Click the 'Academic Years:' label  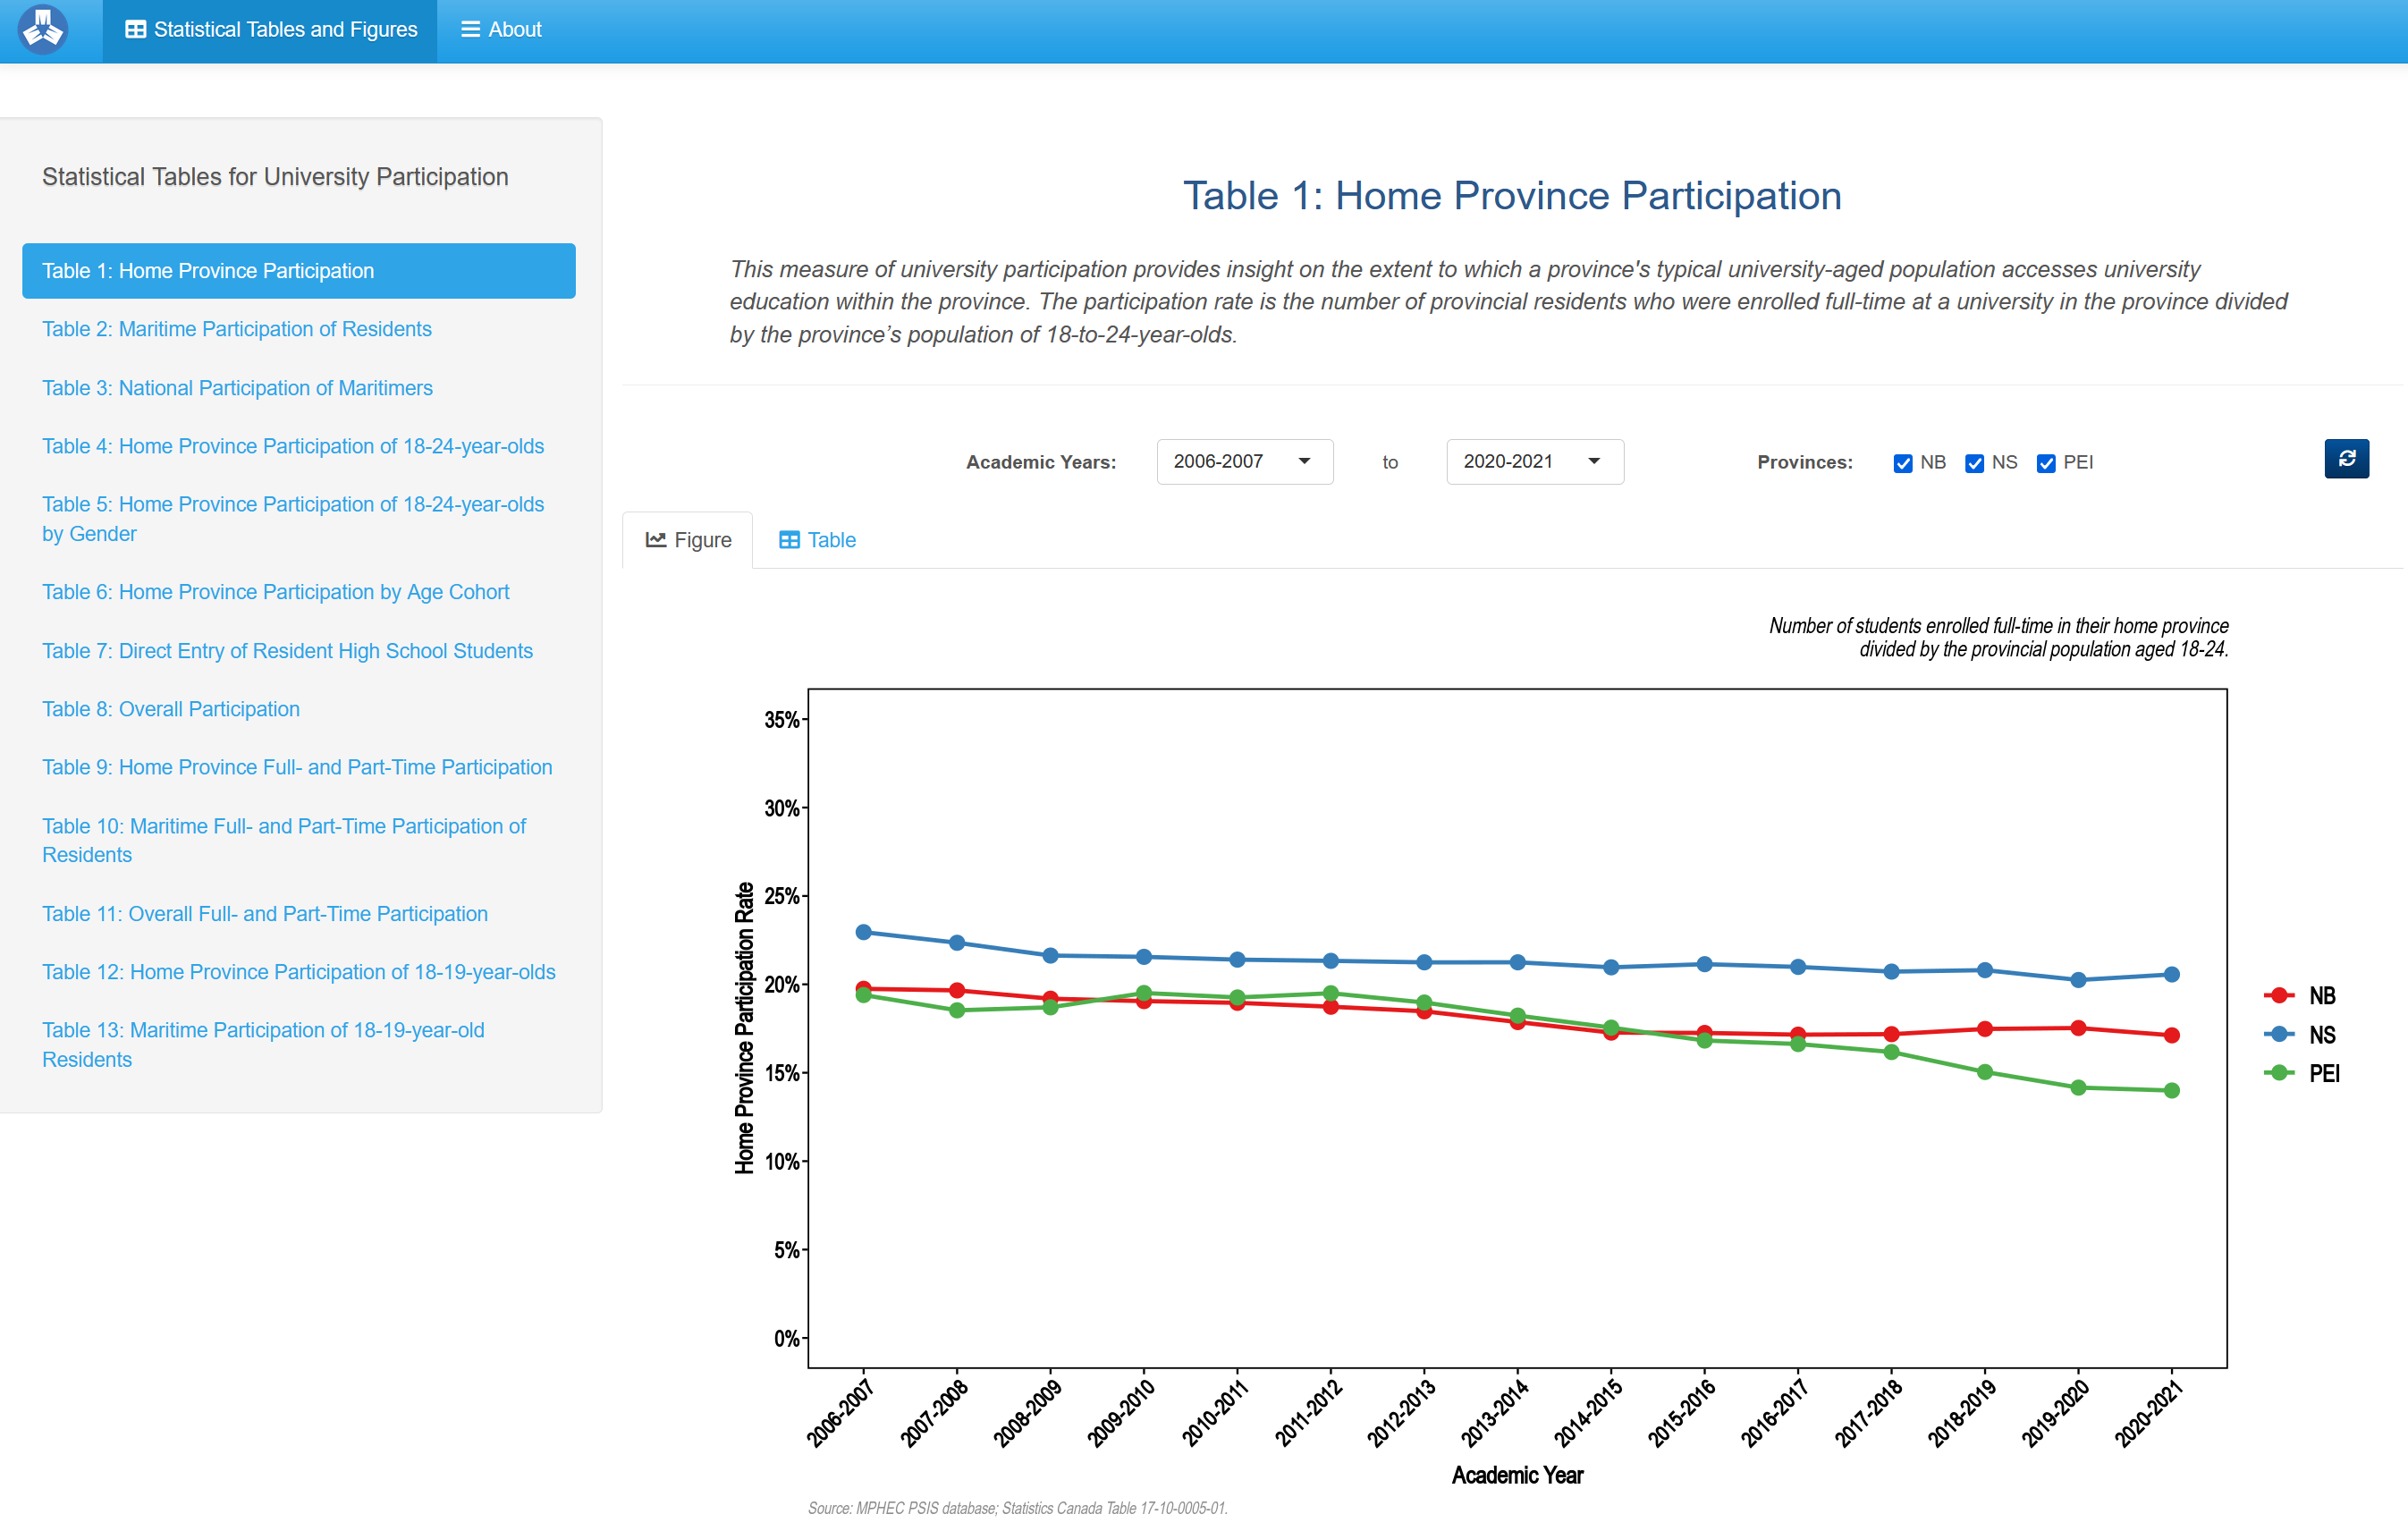pos(1040,463)
